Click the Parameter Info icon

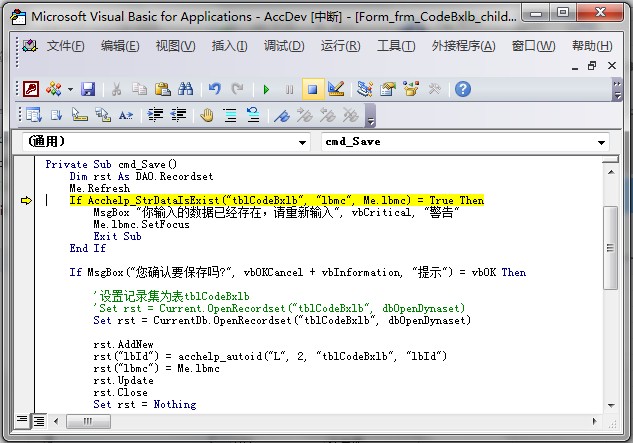tap(103, 115)
